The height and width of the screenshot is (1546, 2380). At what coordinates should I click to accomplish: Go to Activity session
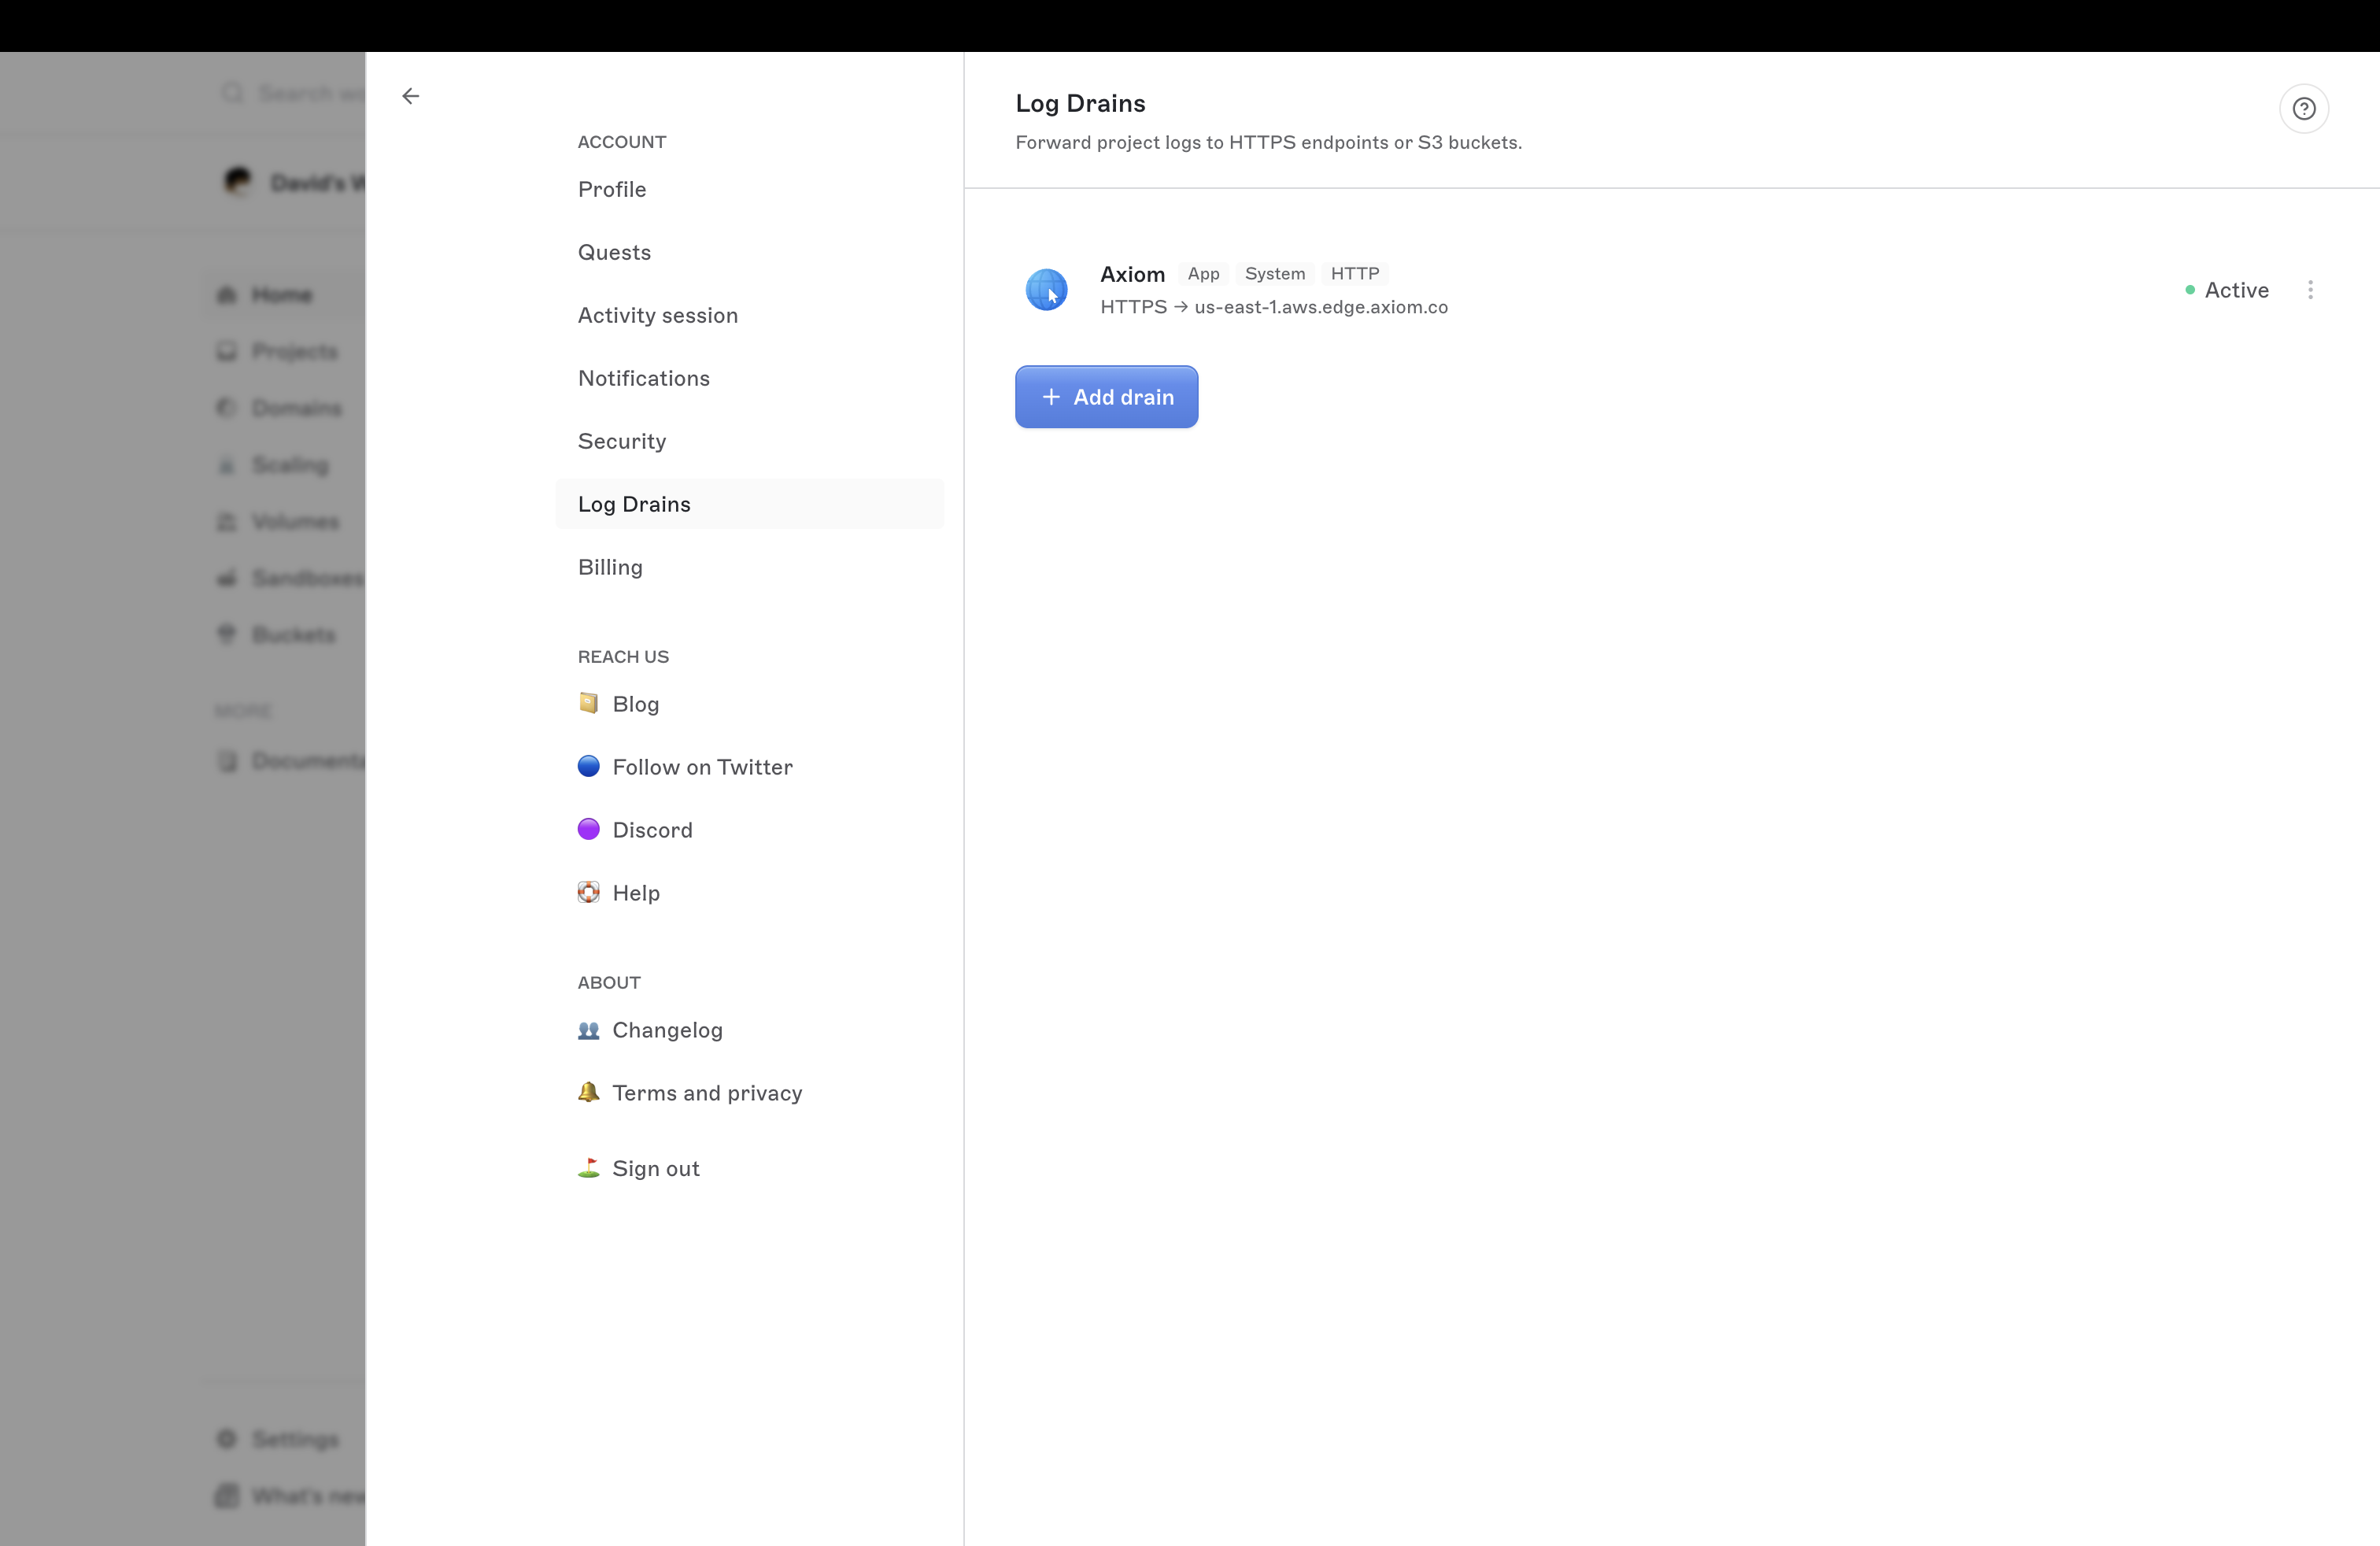click(749, 315)
